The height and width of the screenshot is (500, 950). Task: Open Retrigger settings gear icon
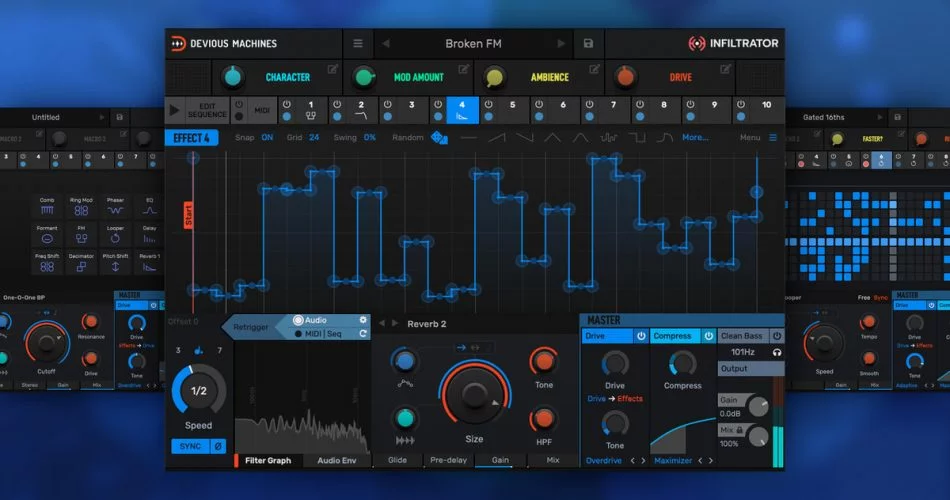363,320
